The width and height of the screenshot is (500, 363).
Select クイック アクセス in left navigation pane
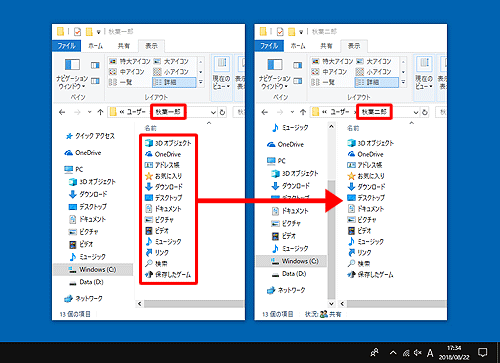[x=90, y=136]
